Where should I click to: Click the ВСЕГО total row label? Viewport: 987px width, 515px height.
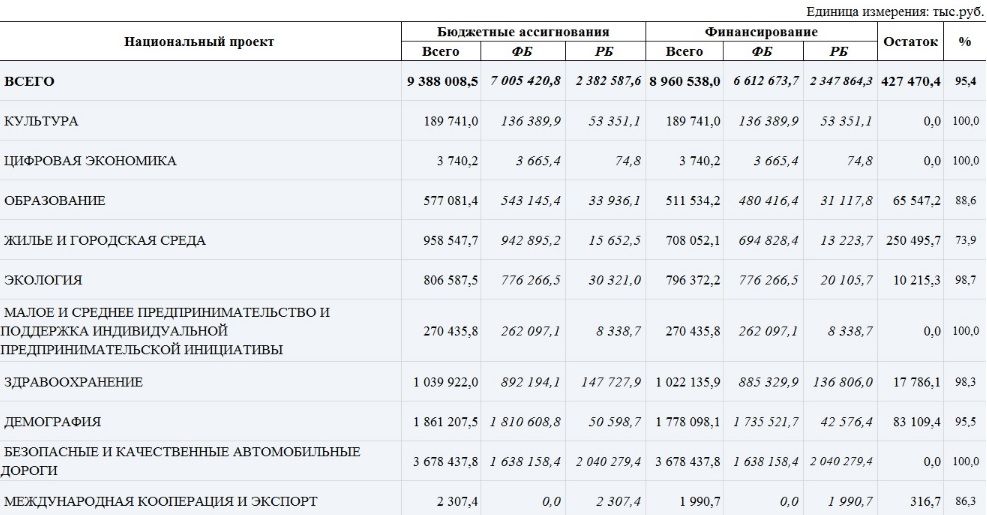(x=30, y=81)
